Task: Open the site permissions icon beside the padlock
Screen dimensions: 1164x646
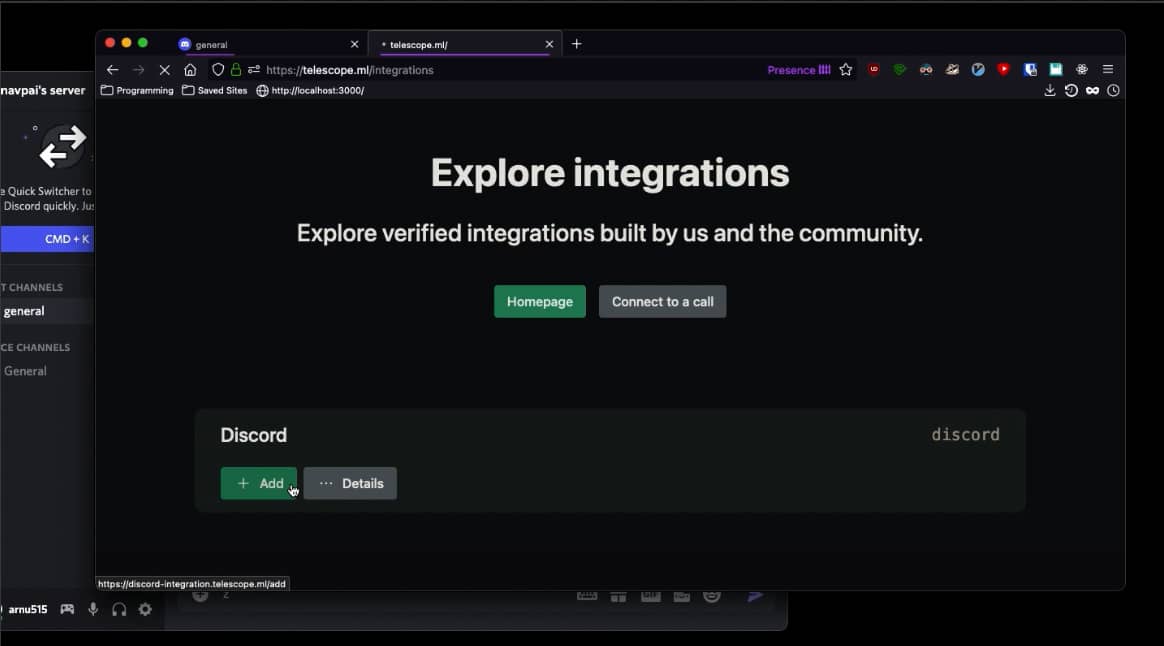Action: [254, 70]
